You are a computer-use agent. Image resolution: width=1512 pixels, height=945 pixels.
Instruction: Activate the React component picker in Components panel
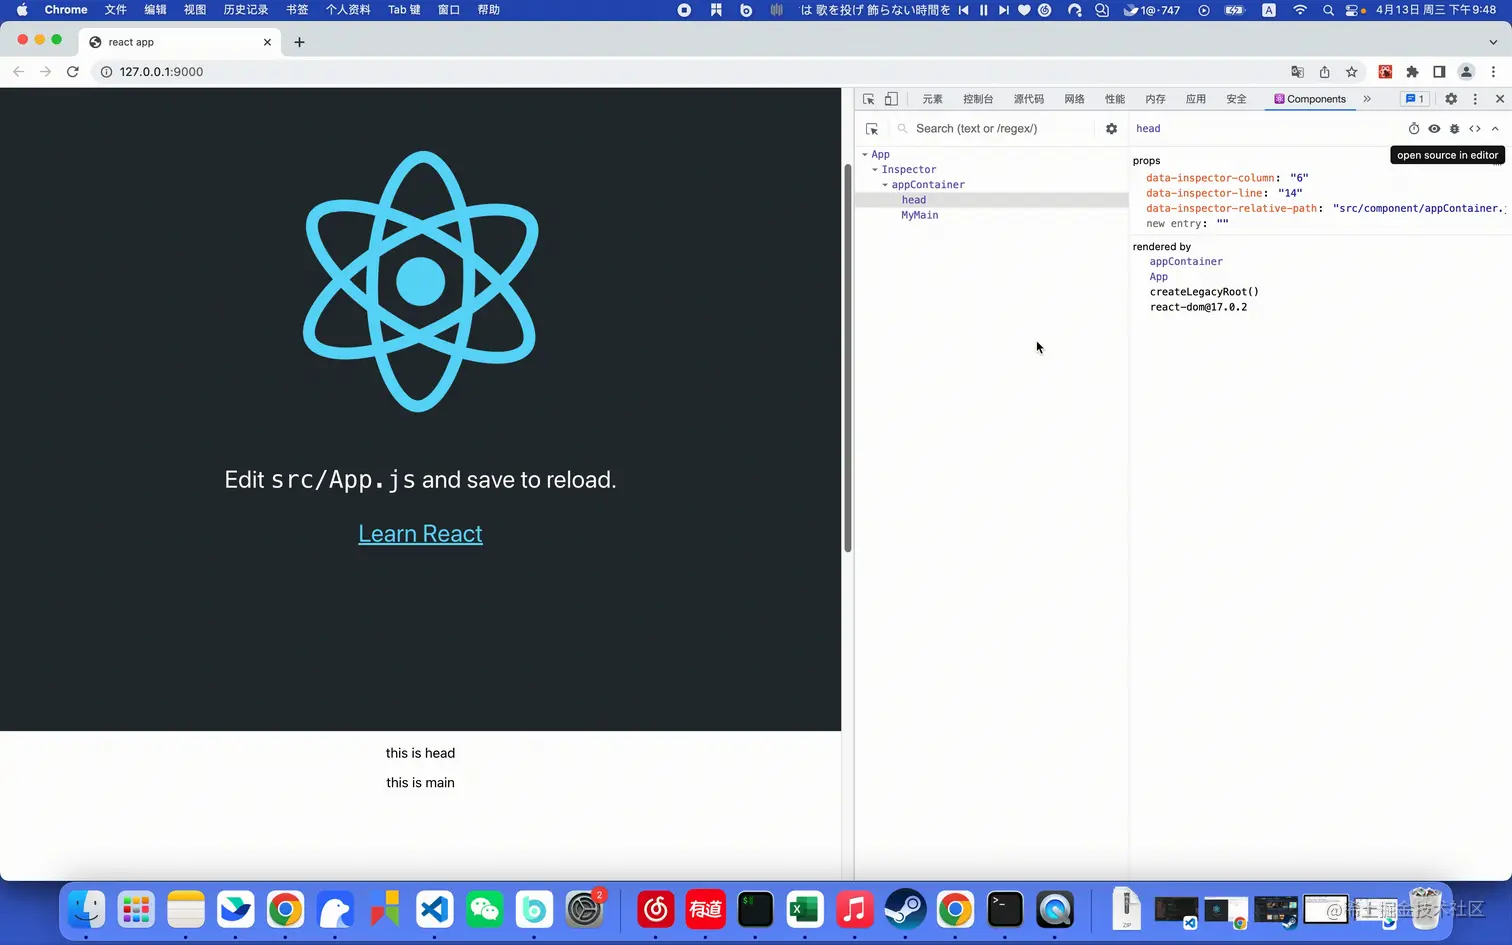[872, 128]
